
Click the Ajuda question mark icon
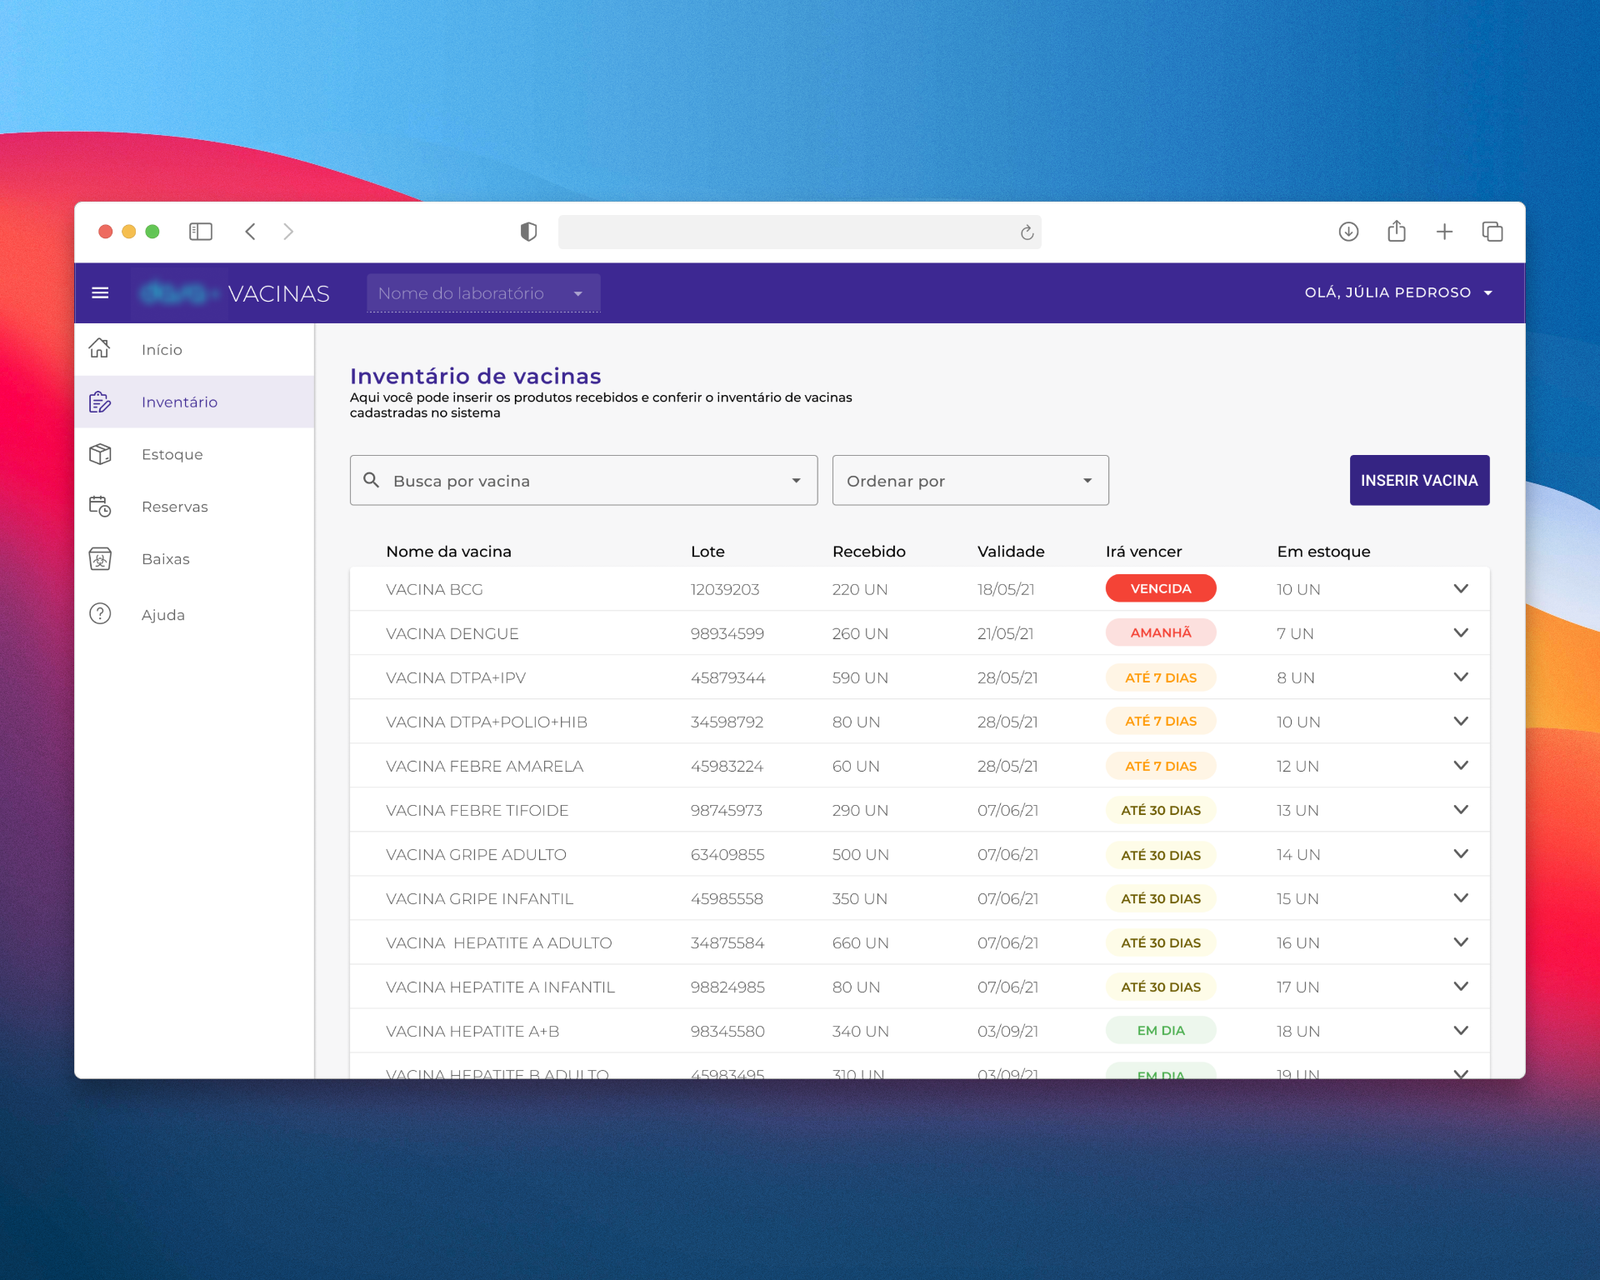[x=100, y=614]
